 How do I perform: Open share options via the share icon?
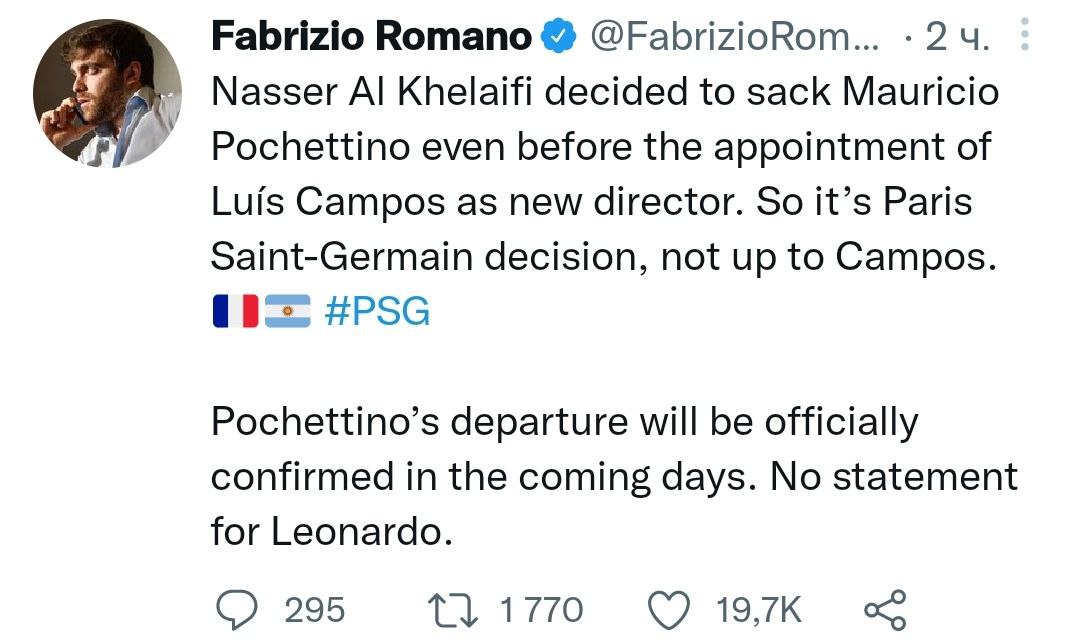pyautogui.click(x=883, y=609)
